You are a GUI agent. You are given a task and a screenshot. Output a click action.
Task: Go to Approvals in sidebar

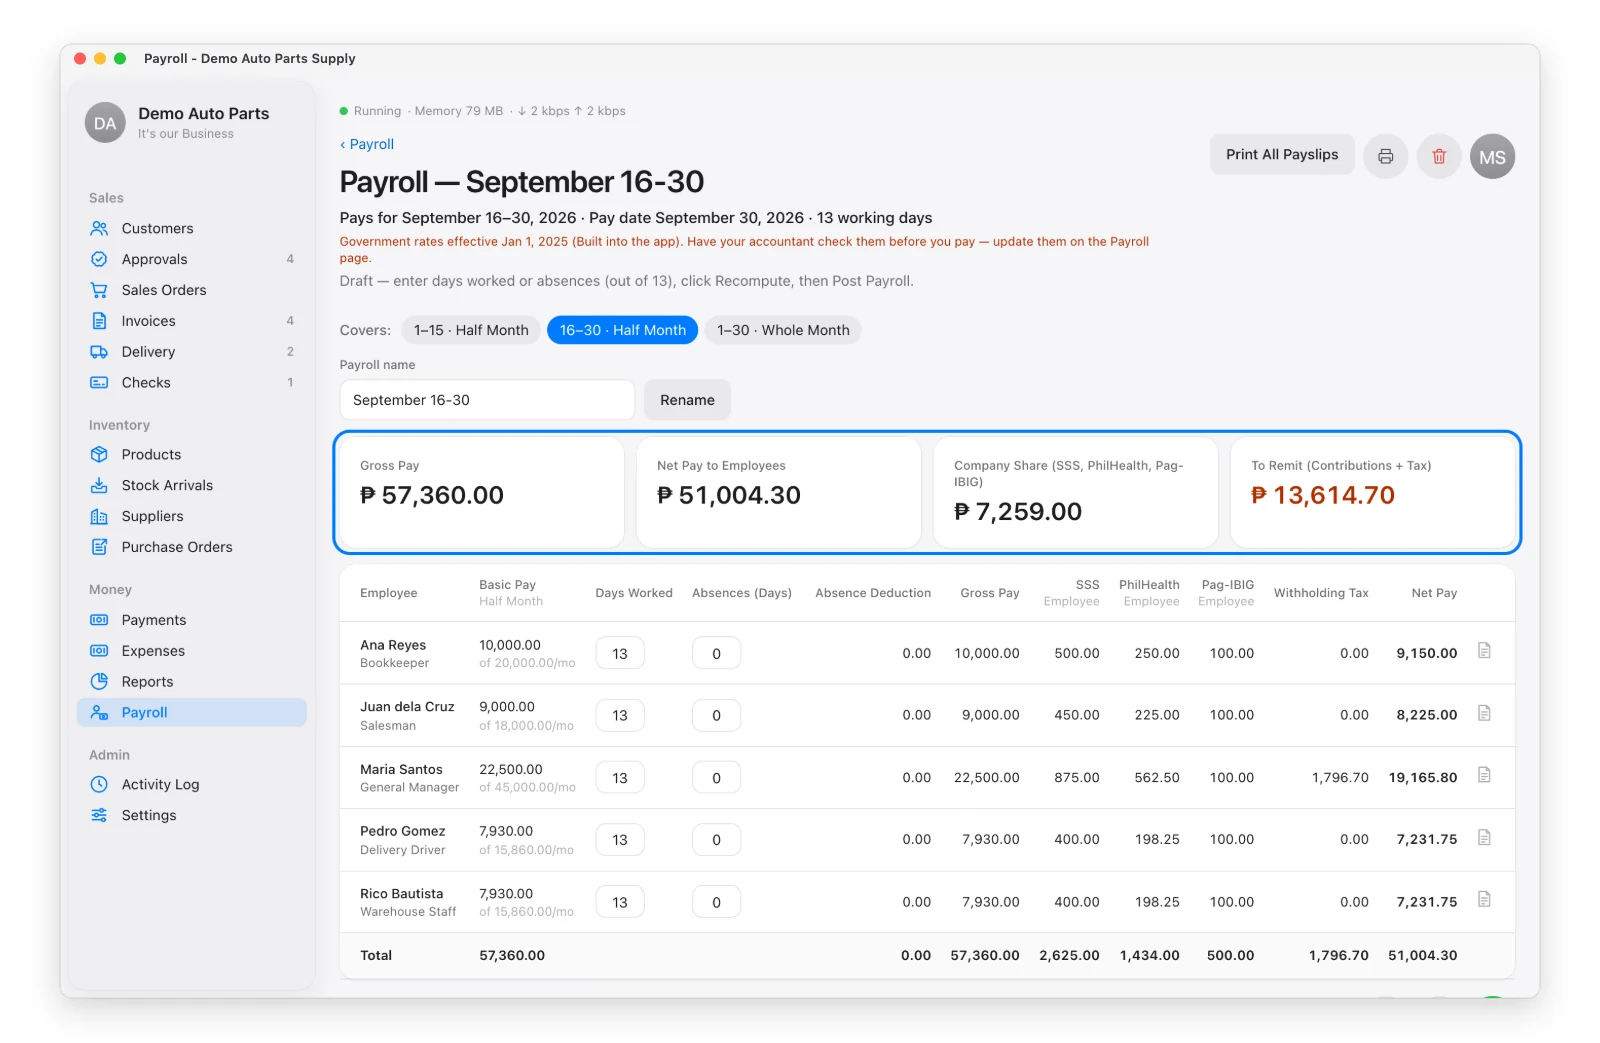[x=191, y=259]
